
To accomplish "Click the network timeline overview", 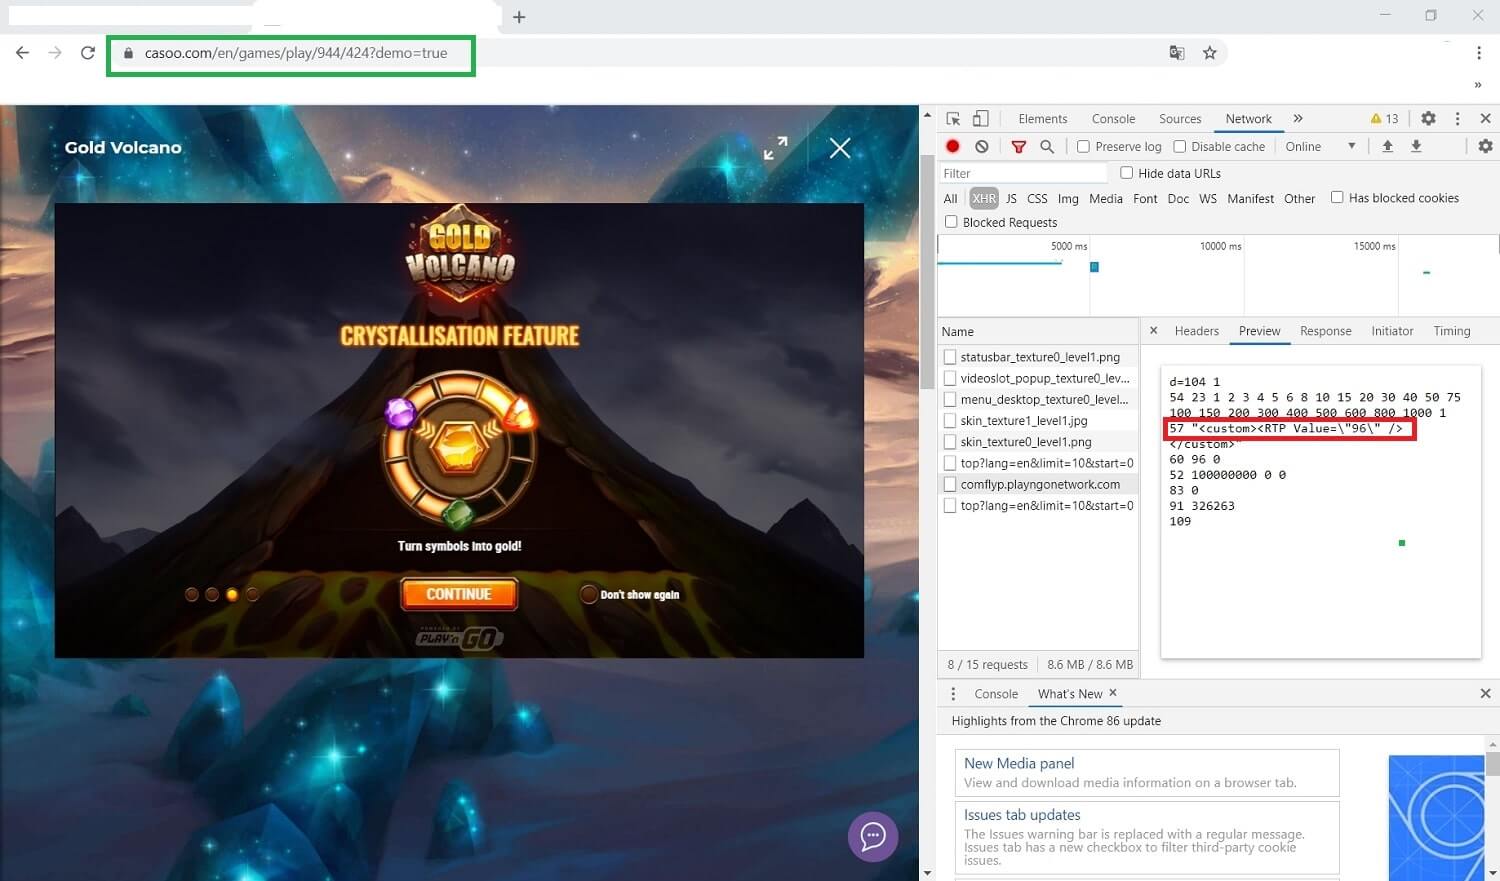I will coord(1218,275).
